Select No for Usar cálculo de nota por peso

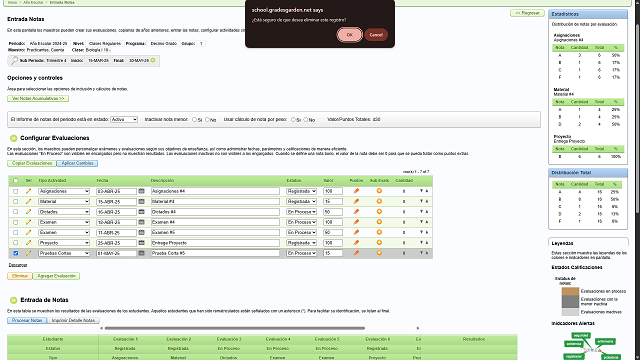click(306, 120)
